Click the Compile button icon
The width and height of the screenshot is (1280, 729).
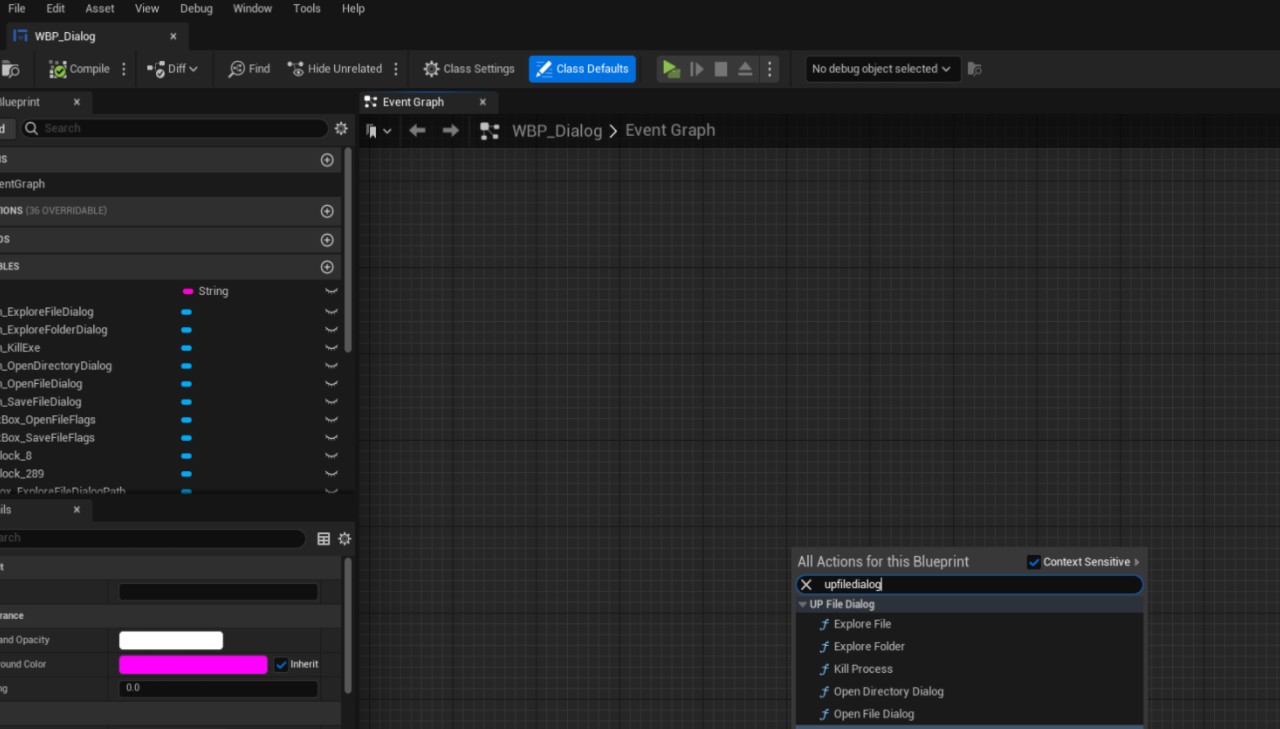pyautogui.click(x=58, y=69)
